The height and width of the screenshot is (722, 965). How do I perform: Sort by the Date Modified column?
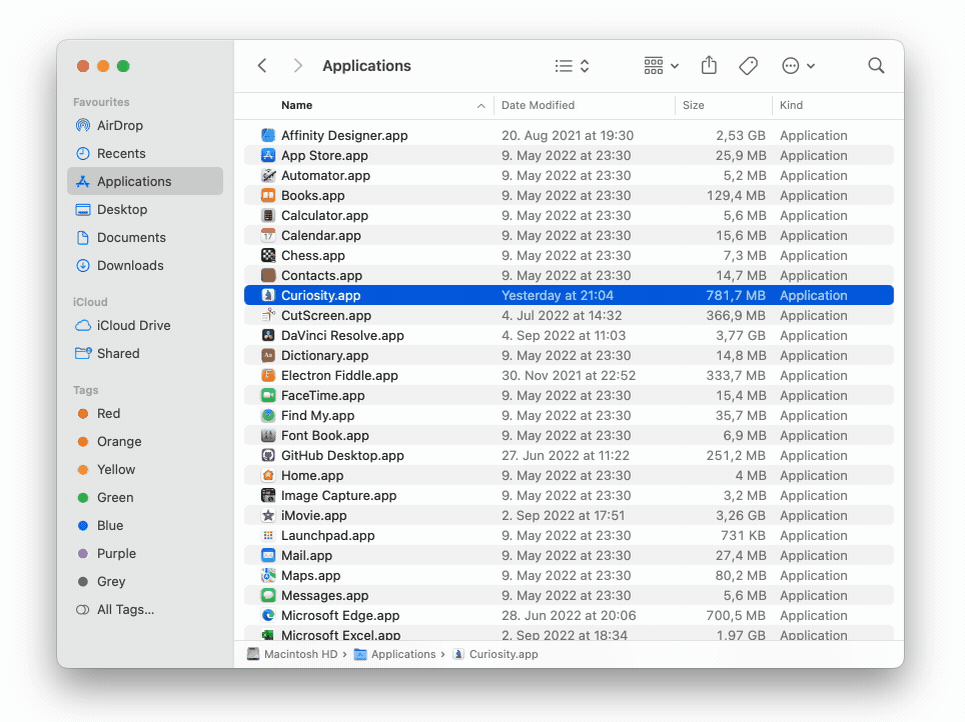[538, 105]
